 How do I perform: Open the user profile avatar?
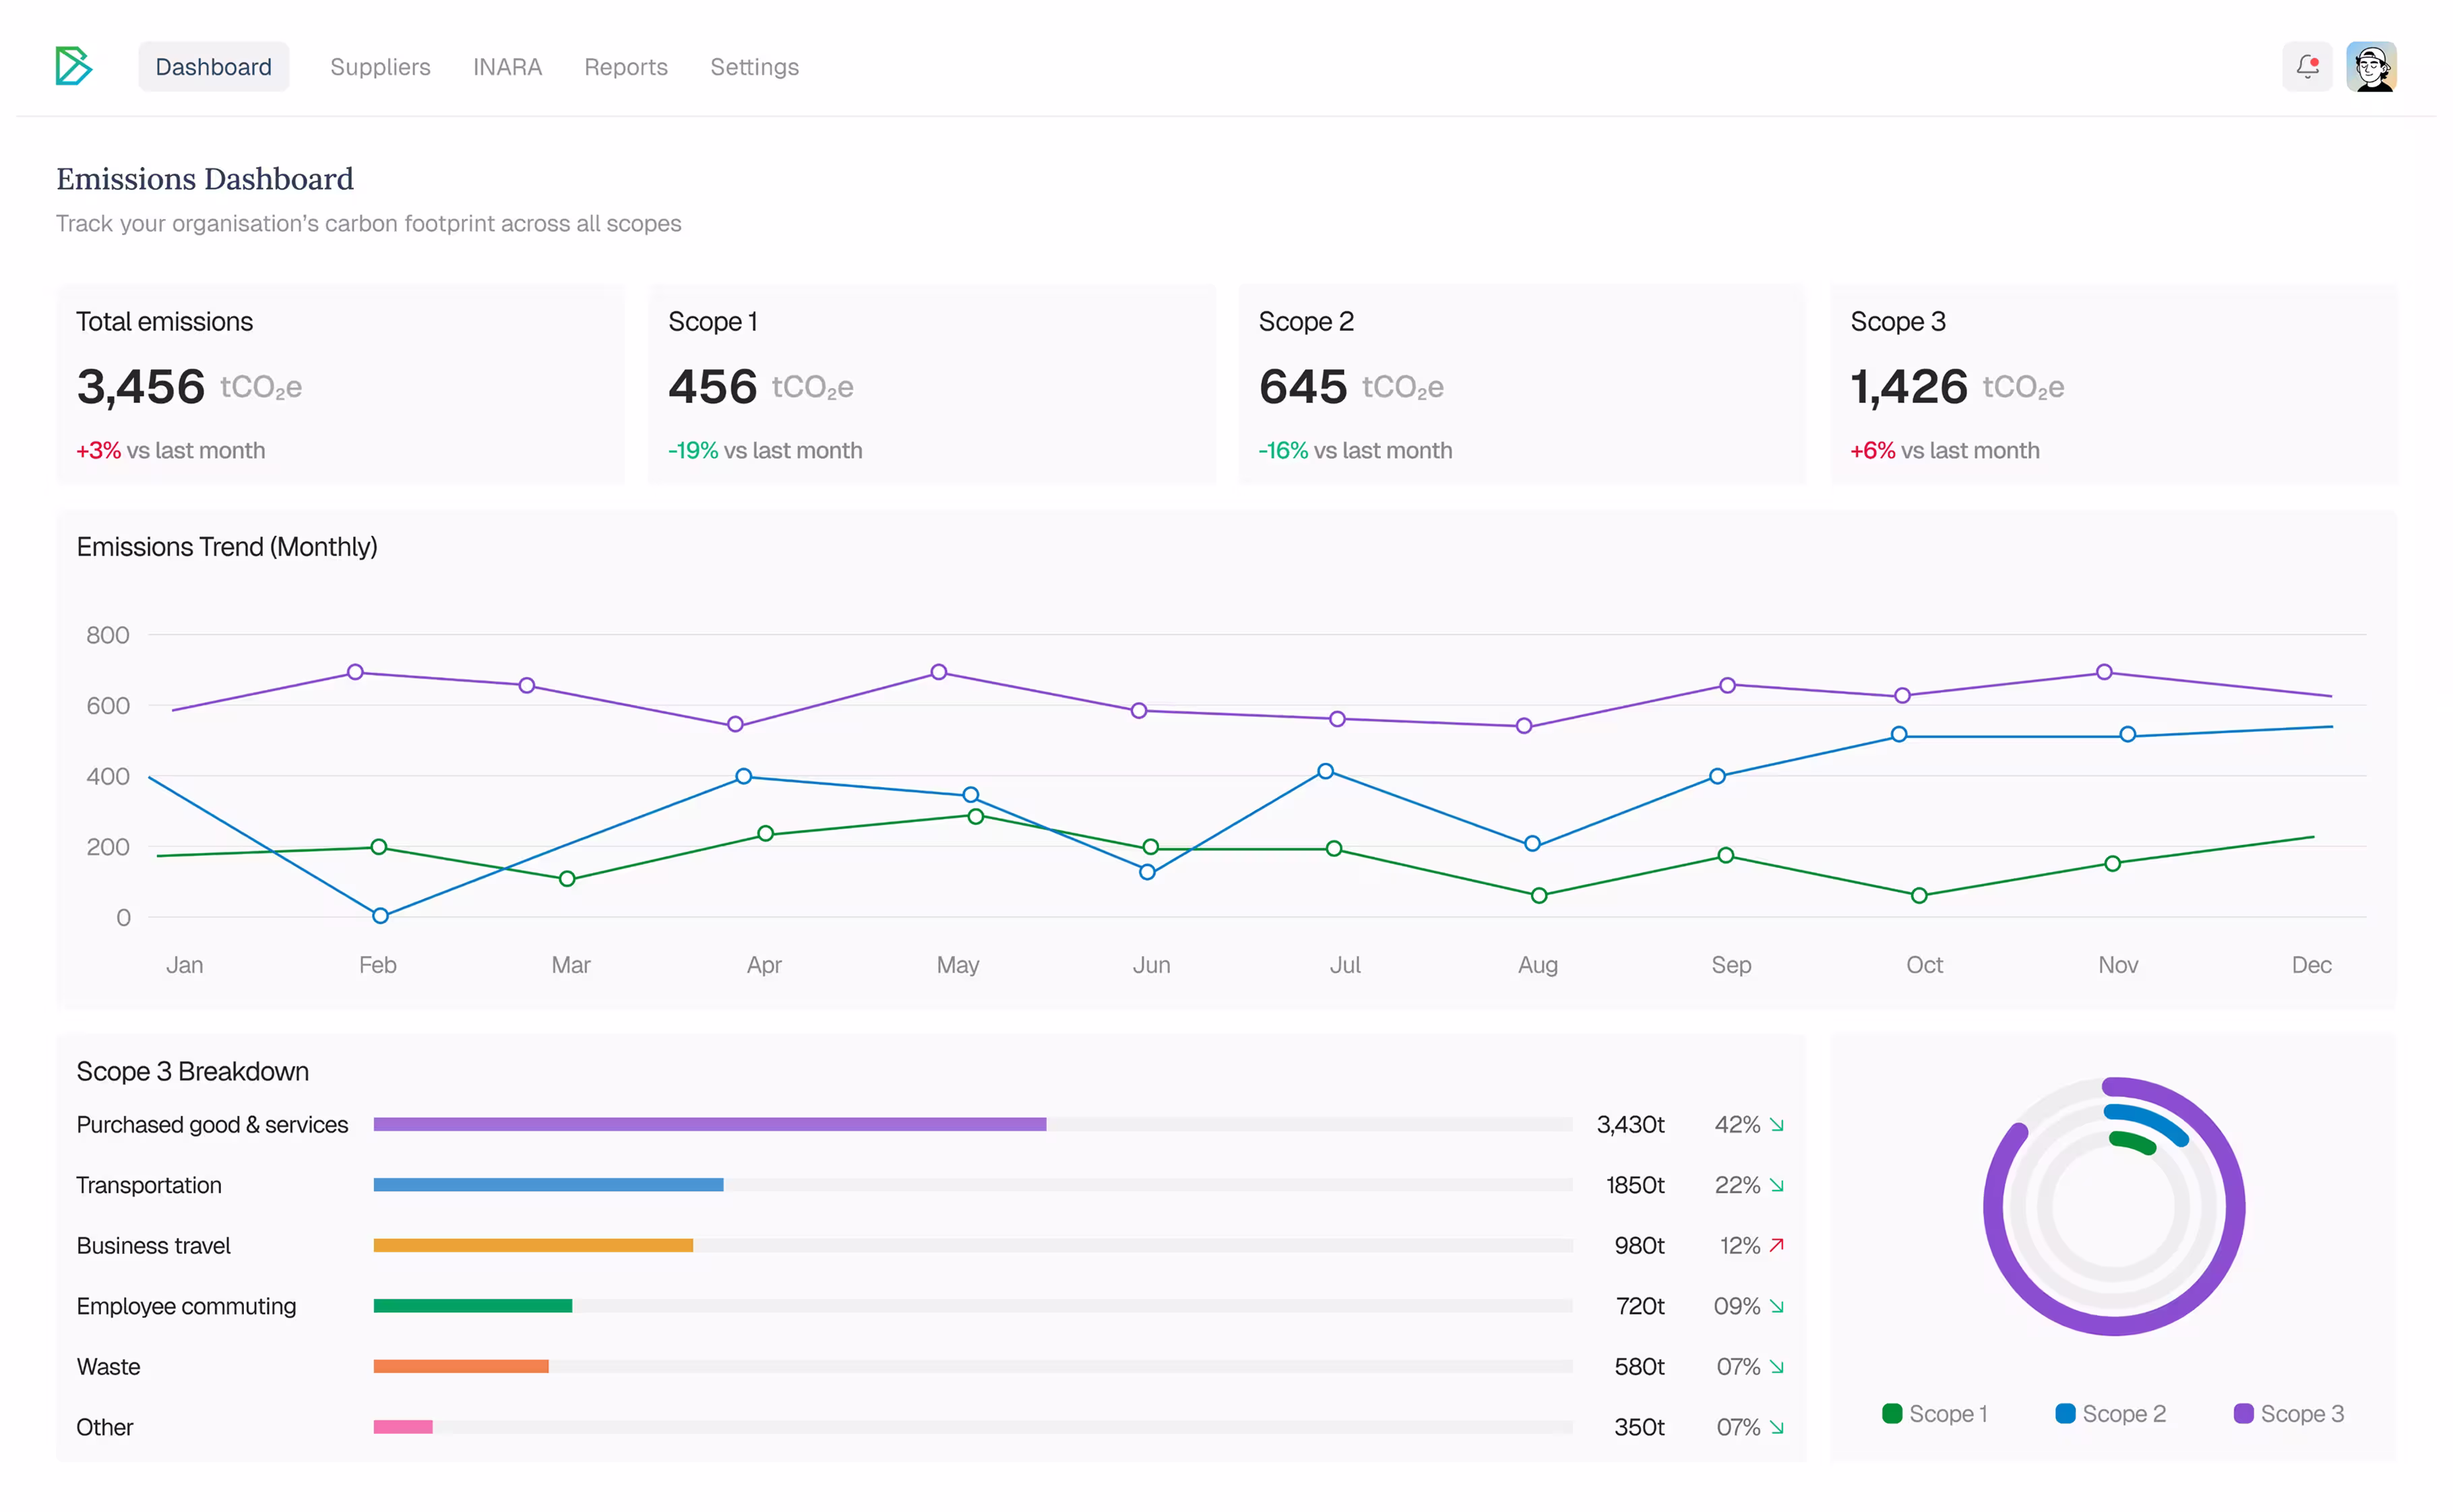click(x=2372, y=66)
